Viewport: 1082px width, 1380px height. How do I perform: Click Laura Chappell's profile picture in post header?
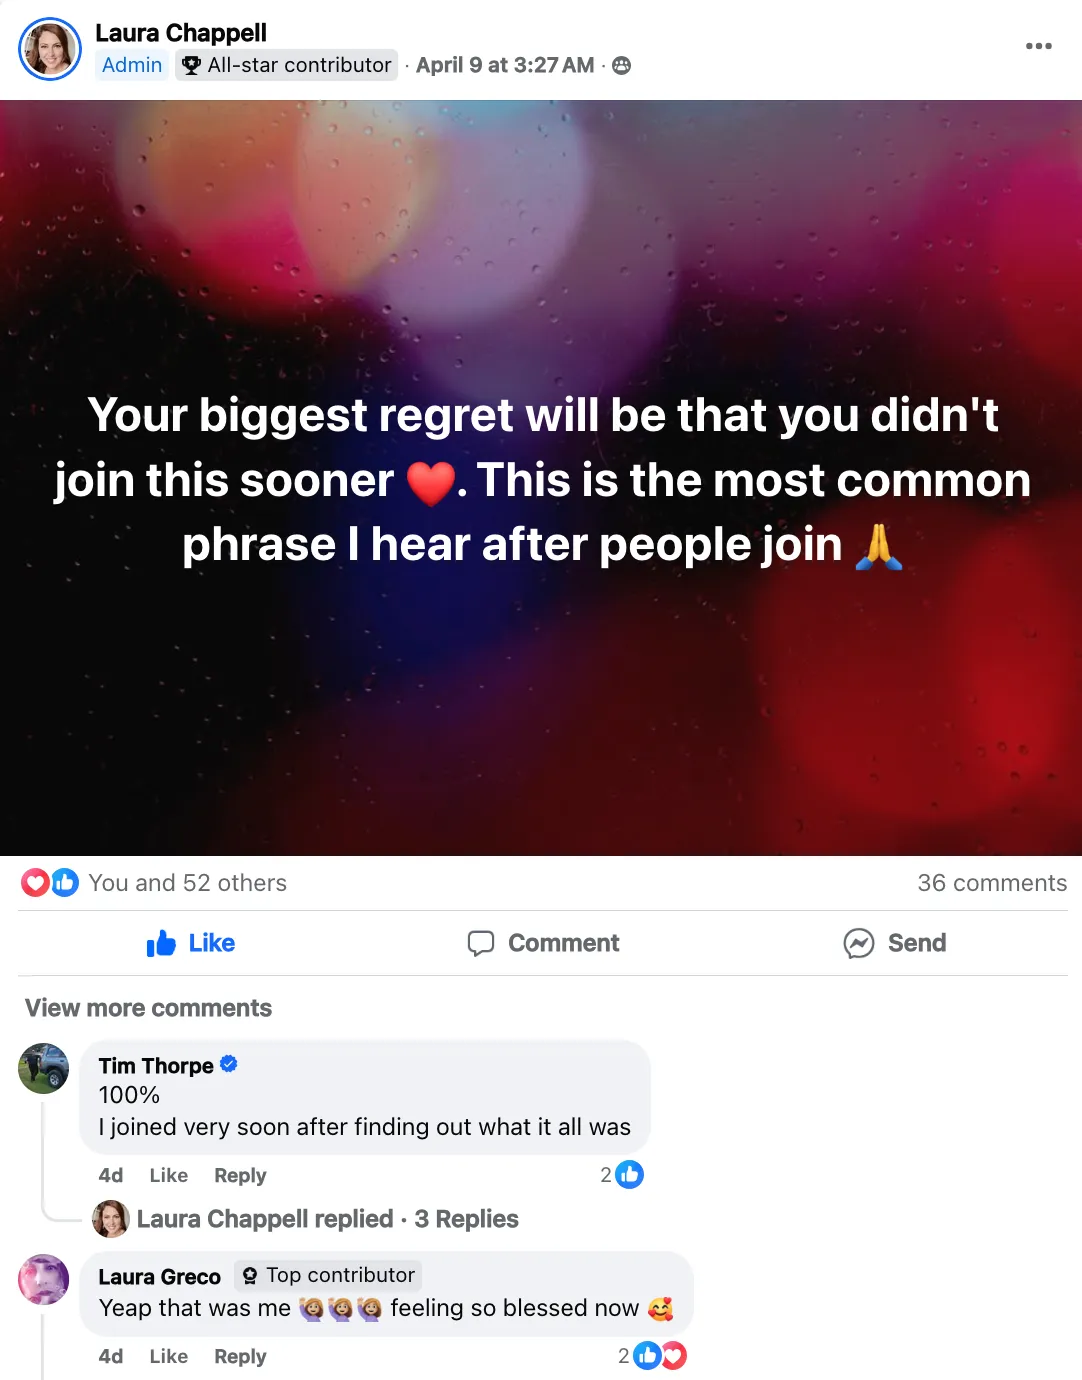50,49
